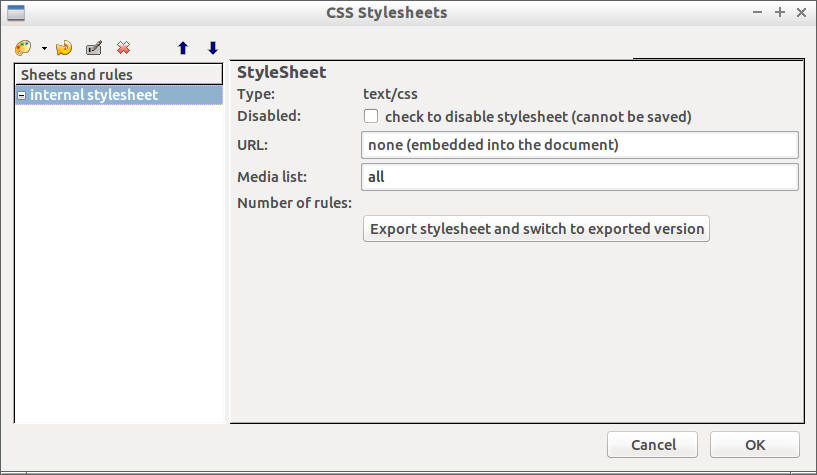Open the dropdown arrow beside the palette icon
The height and width of the screenshot is (475, 817).
(x=44, y=49)
